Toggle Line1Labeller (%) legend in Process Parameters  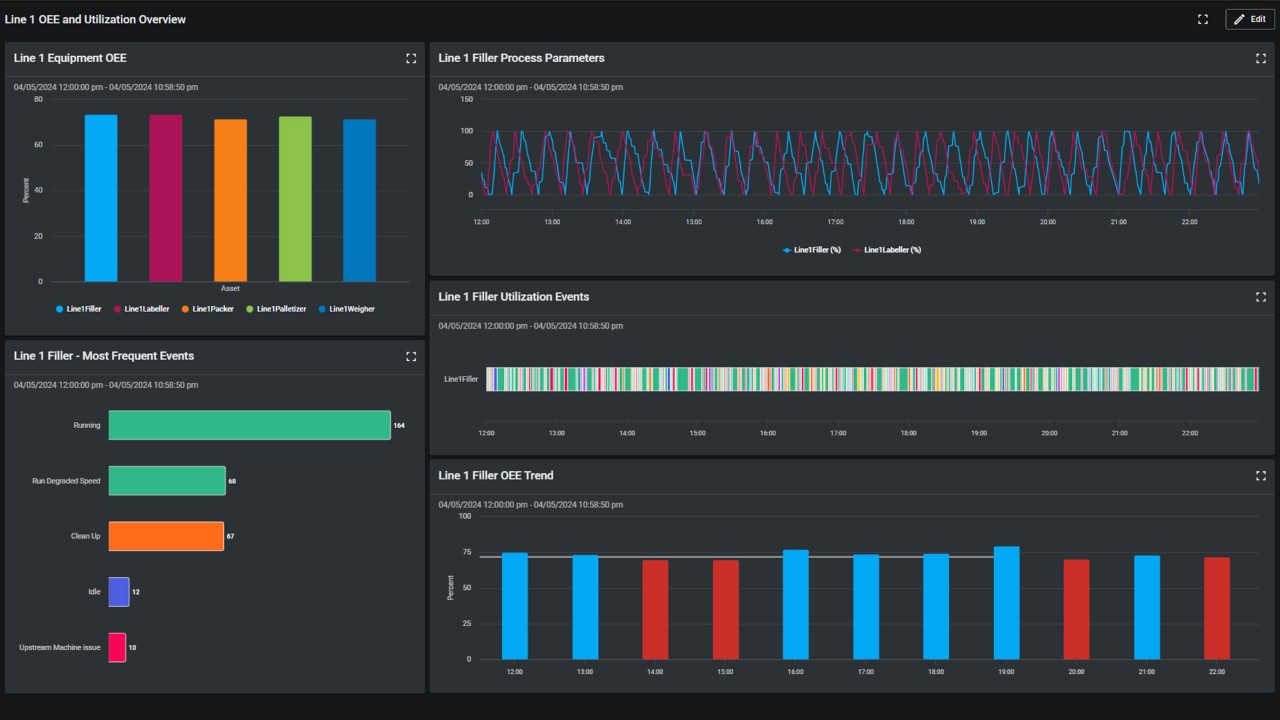point(887,250)
